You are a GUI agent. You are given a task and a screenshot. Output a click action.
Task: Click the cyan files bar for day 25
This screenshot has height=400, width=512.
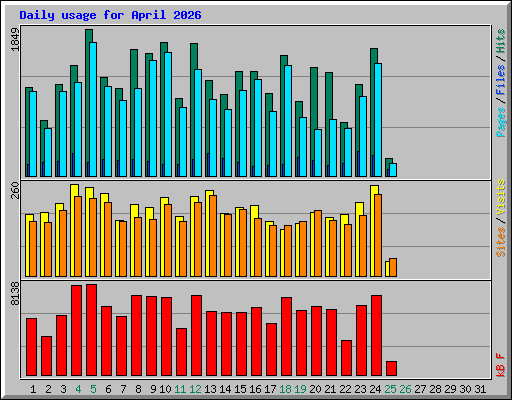click(393, 170)
